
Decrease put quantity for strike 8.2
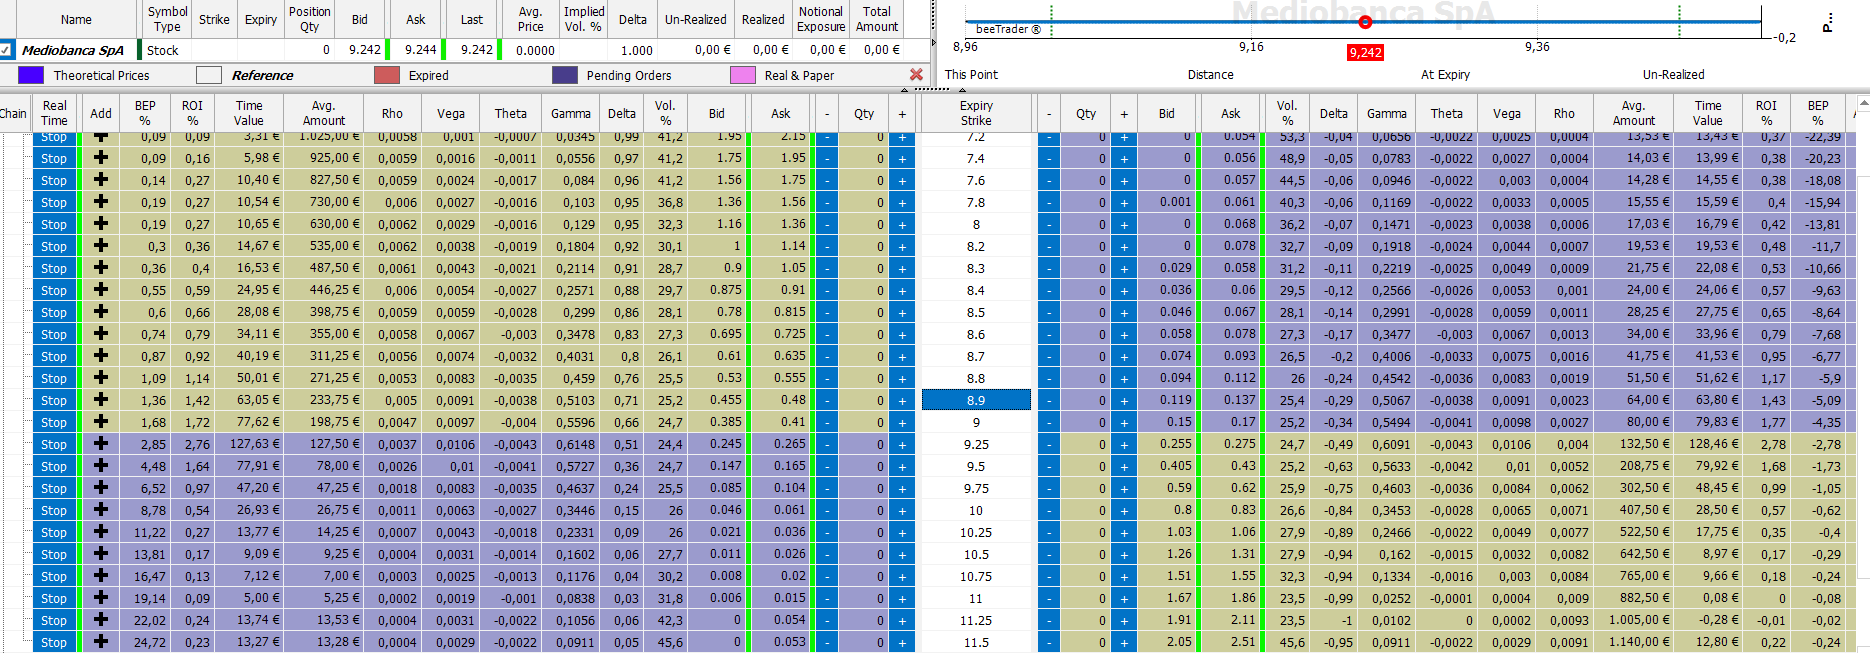tap(1048, 246)
